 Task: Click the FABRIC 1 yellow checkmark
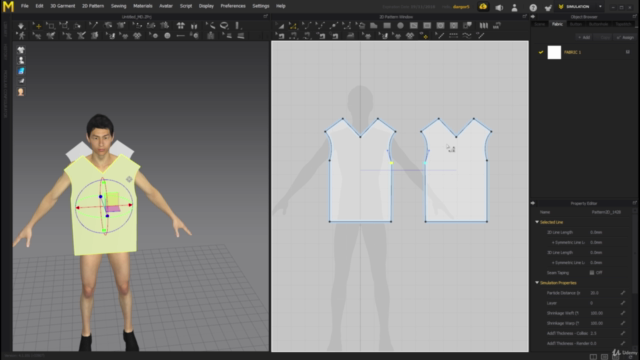pos(541,52)
